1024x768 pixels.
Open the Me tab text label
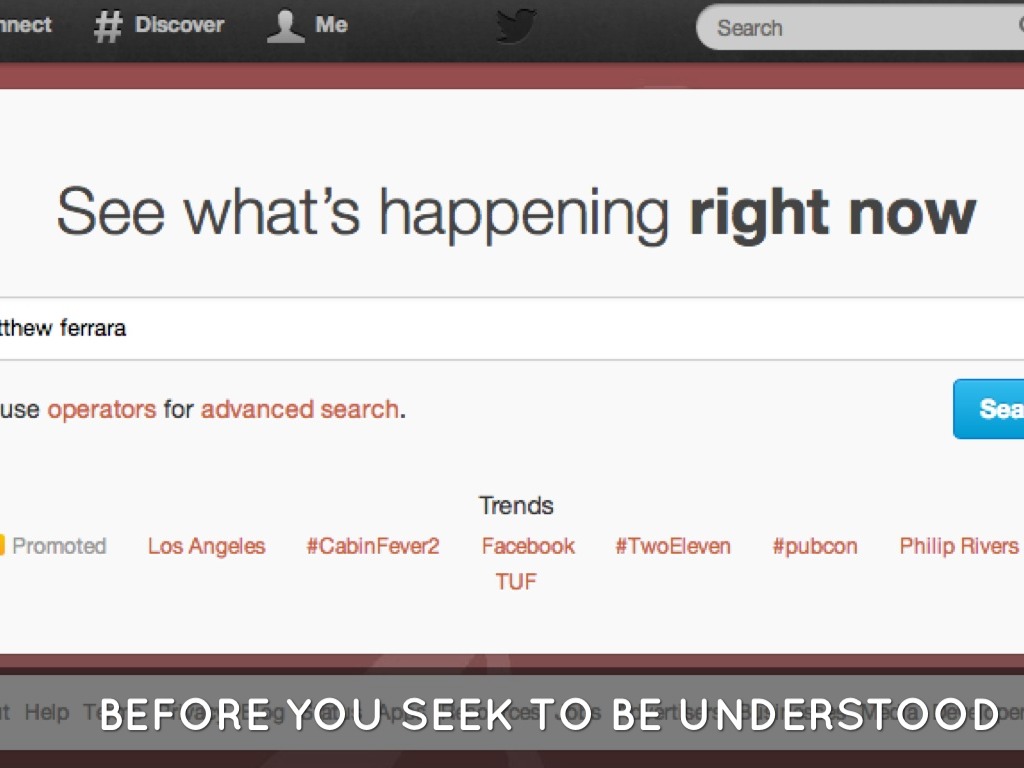coord(332,25)
